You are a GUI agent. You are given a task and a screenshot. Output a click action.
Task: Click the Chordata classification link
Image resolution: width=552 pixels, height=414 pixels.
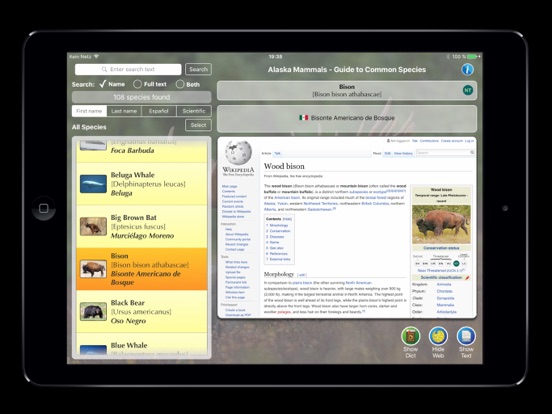pyautogui.click(x=444, y=291)
